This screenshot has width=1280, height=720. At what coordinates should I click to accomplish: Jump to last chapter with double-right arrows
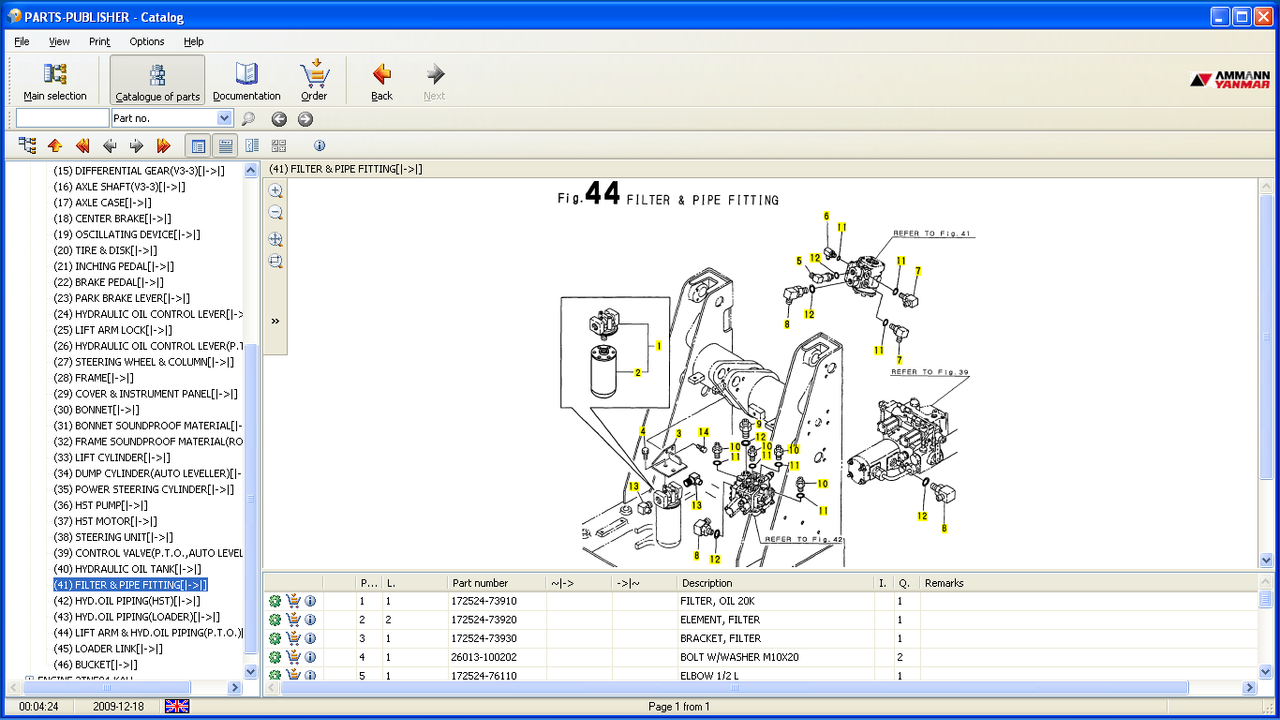pos(164,146)
